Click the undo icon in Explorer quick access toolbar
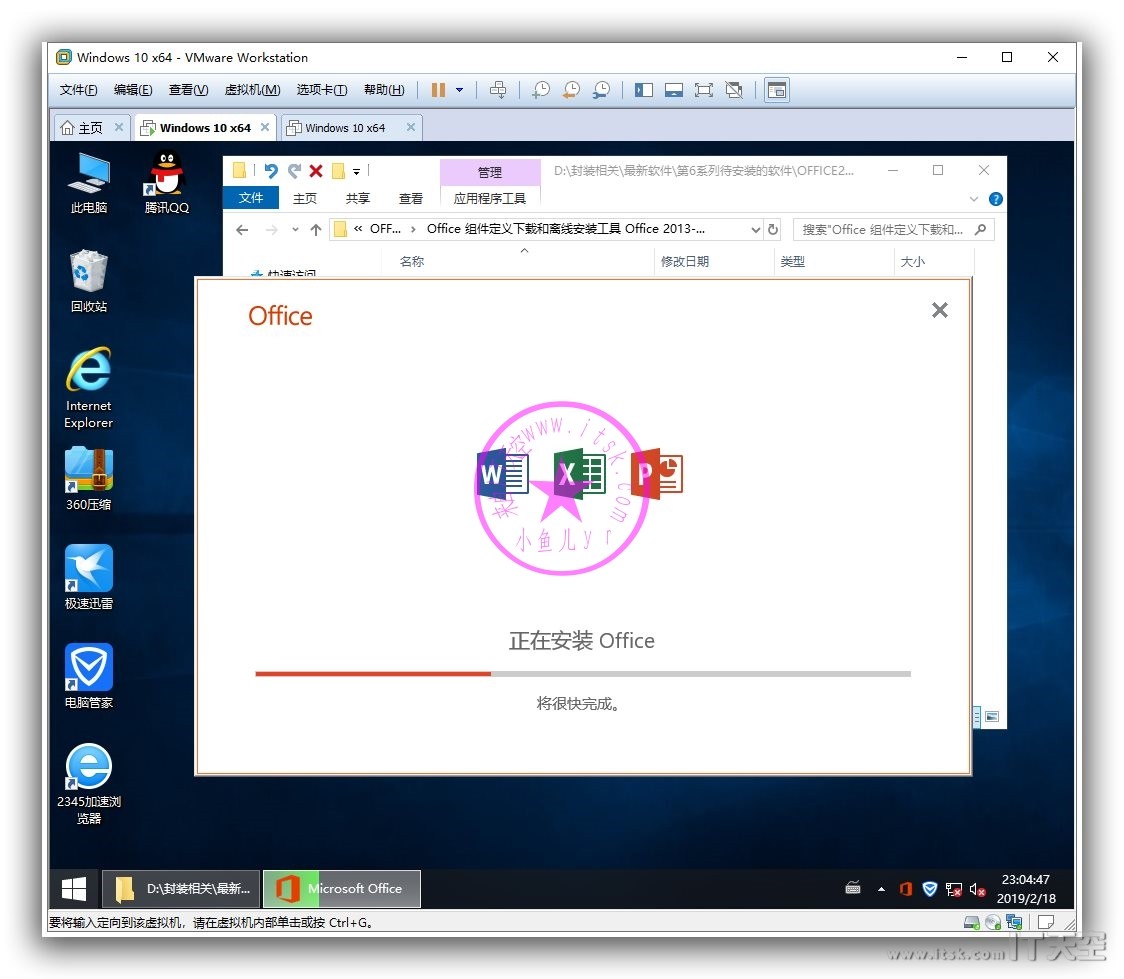Viewport: 1124px width, 979px height. (270, 171)
